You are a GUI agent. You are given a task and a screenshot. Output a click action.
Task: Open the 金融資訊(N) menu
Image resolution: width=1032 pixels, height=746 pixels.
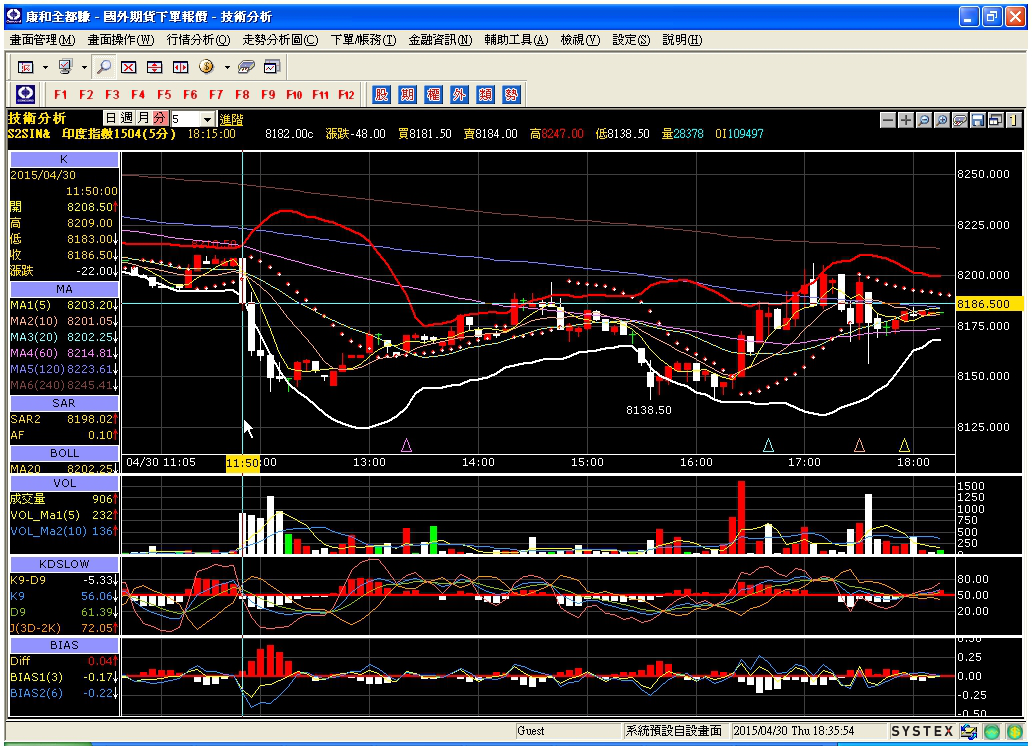click(x=440, y=40)
